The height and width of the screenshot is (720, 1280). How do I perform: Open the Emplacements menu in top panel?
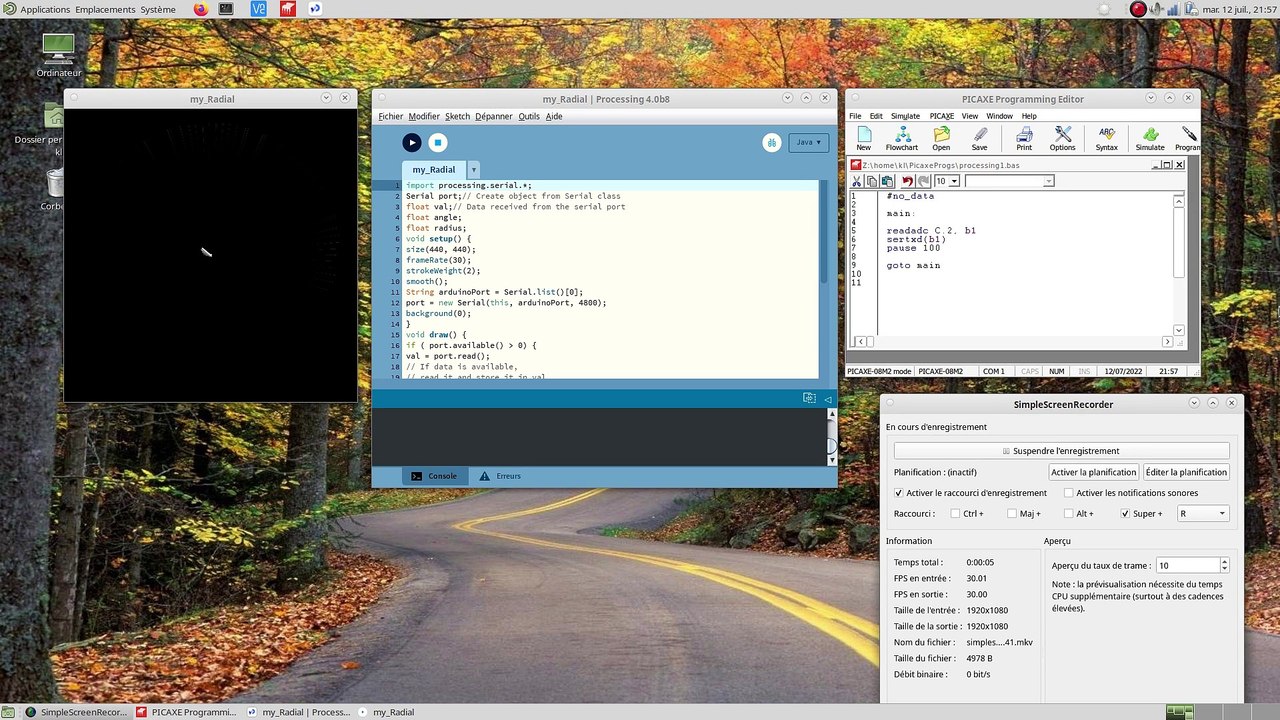coord(104,9)
